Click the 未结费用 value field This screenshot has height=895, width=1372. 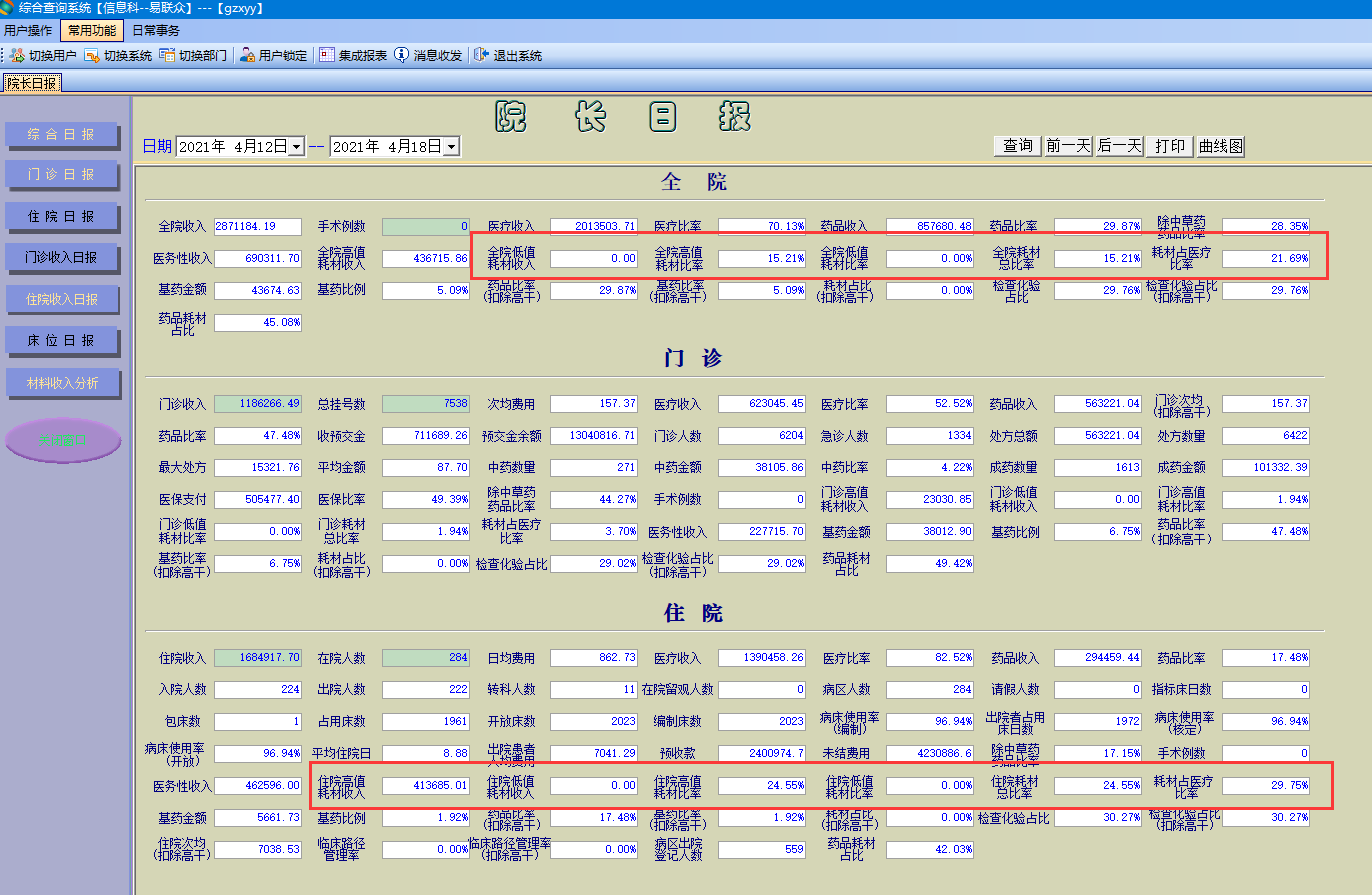[930, 753]
